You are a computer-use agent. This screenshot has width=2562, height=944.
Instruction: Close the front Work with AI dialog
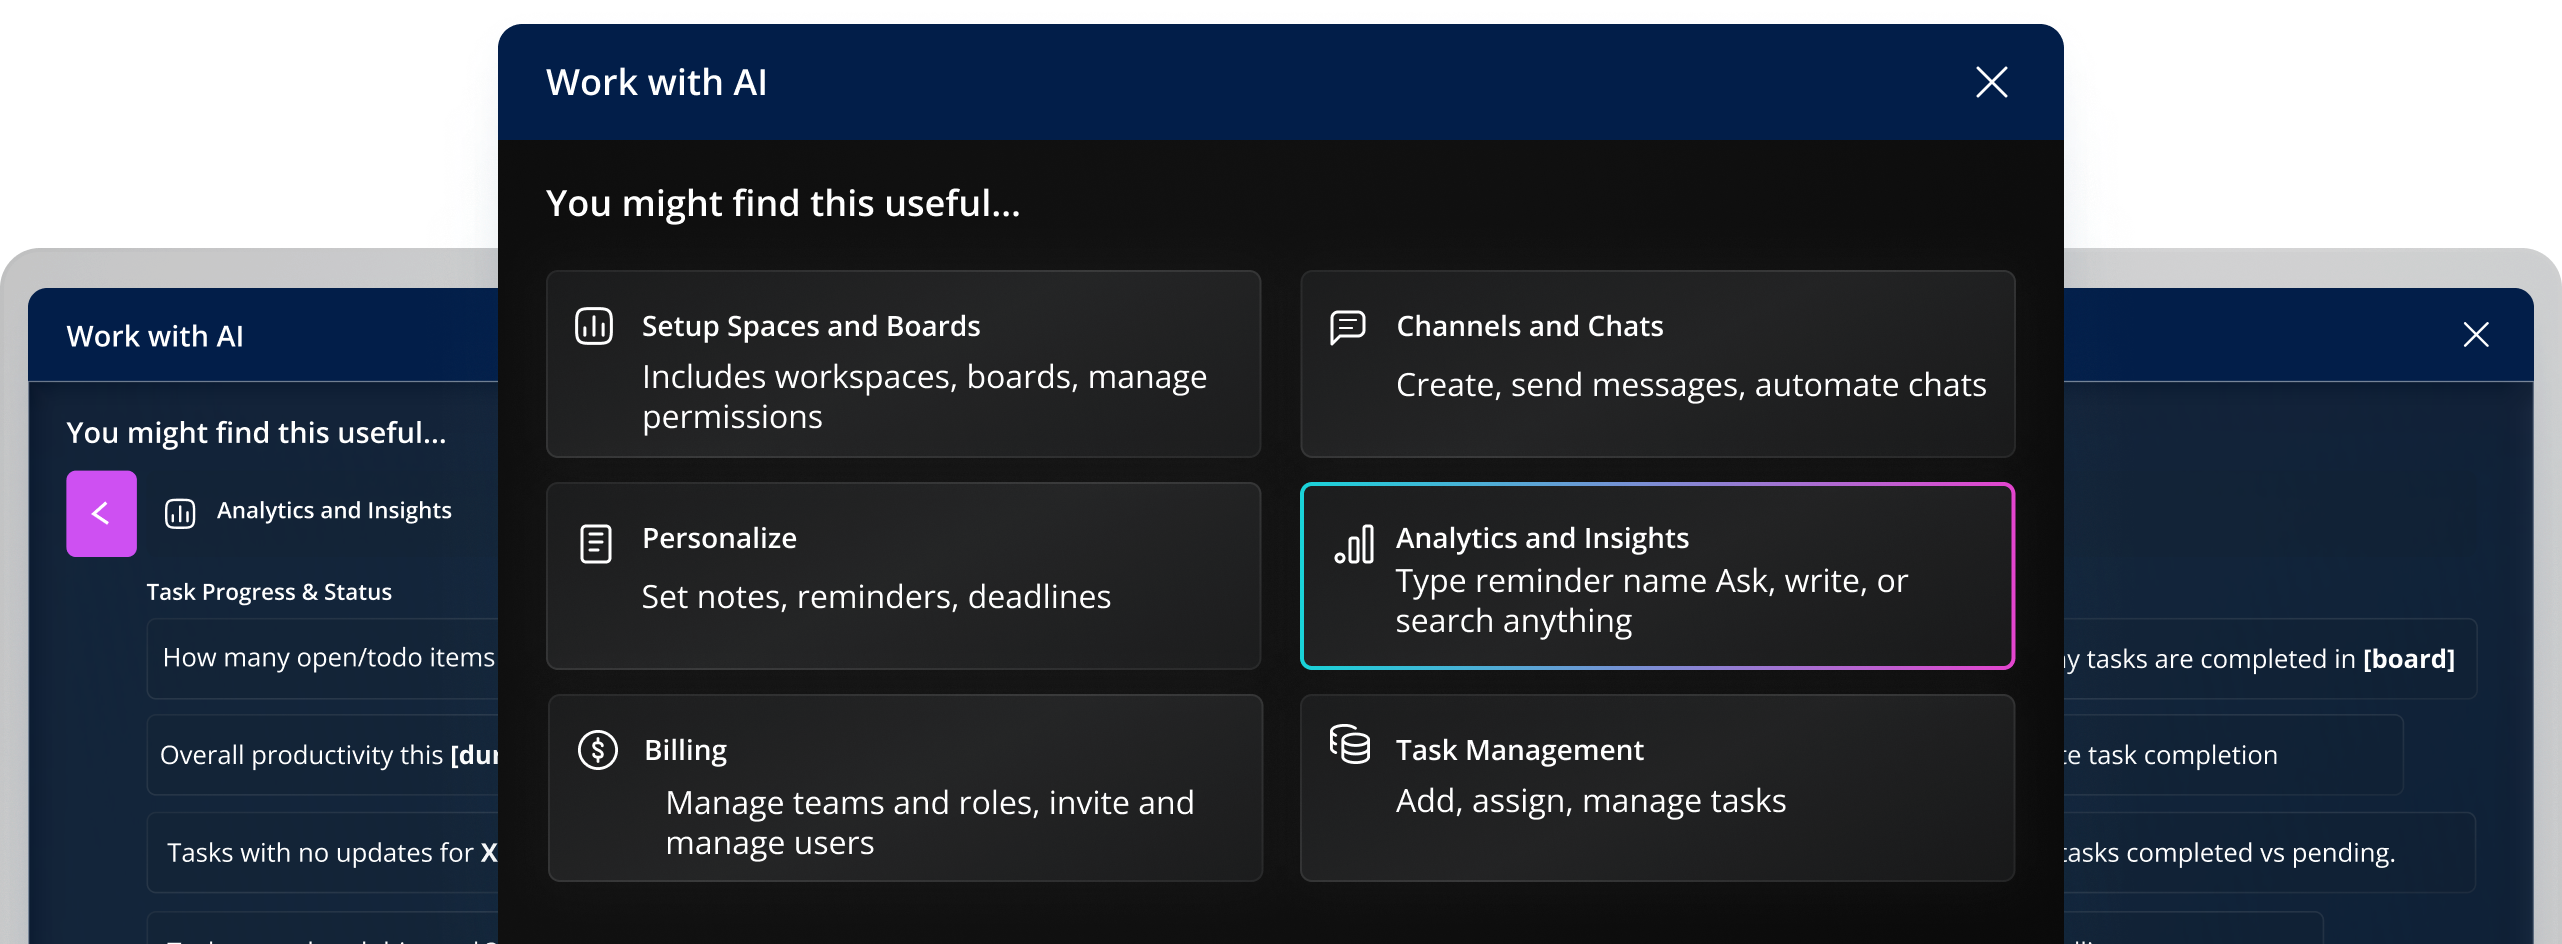click(1991, 82)
